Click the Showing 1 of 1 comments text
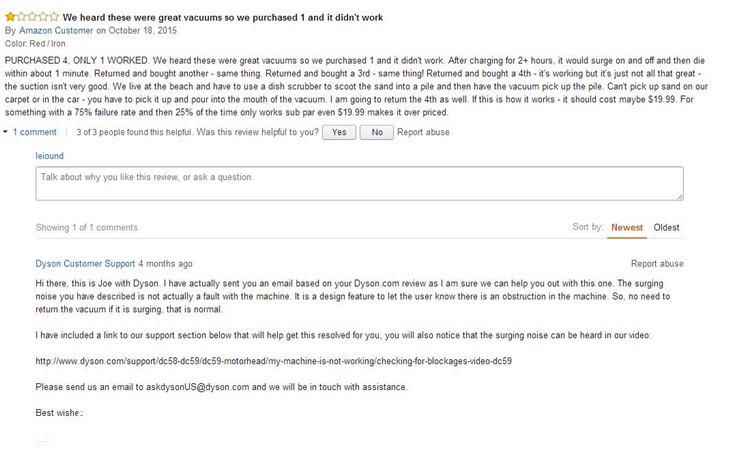Image resolution: width=730 pixels, height=456 pixels. pos(87,228)
